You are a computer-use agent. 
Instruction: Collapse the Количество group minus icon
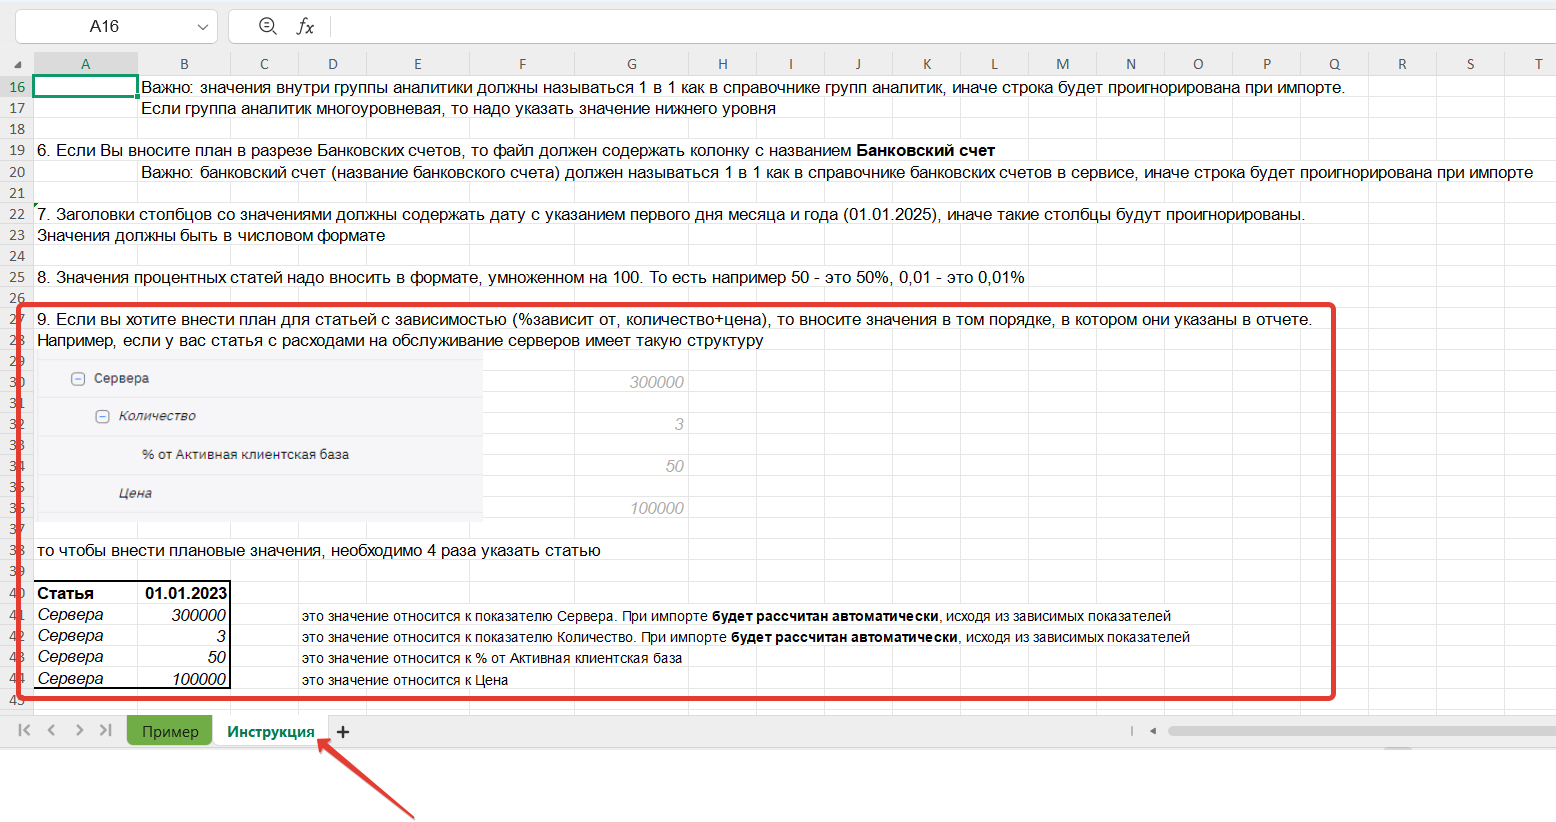tap(102, 417)
